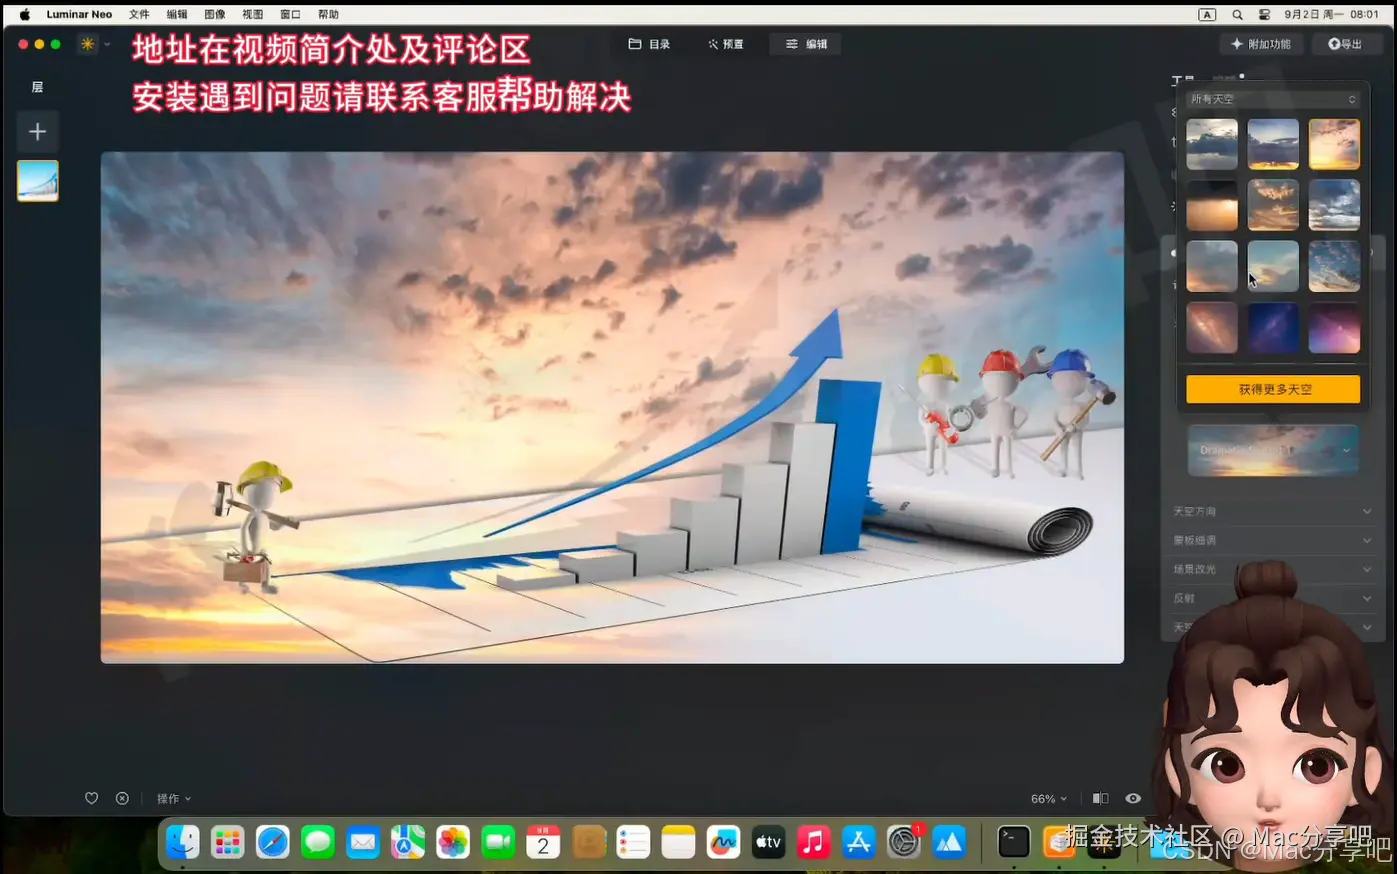This screenshot has height=874, width=1397.
Task: Select the sunset sky thumbnail in the top row
Action: (1334, 144)
